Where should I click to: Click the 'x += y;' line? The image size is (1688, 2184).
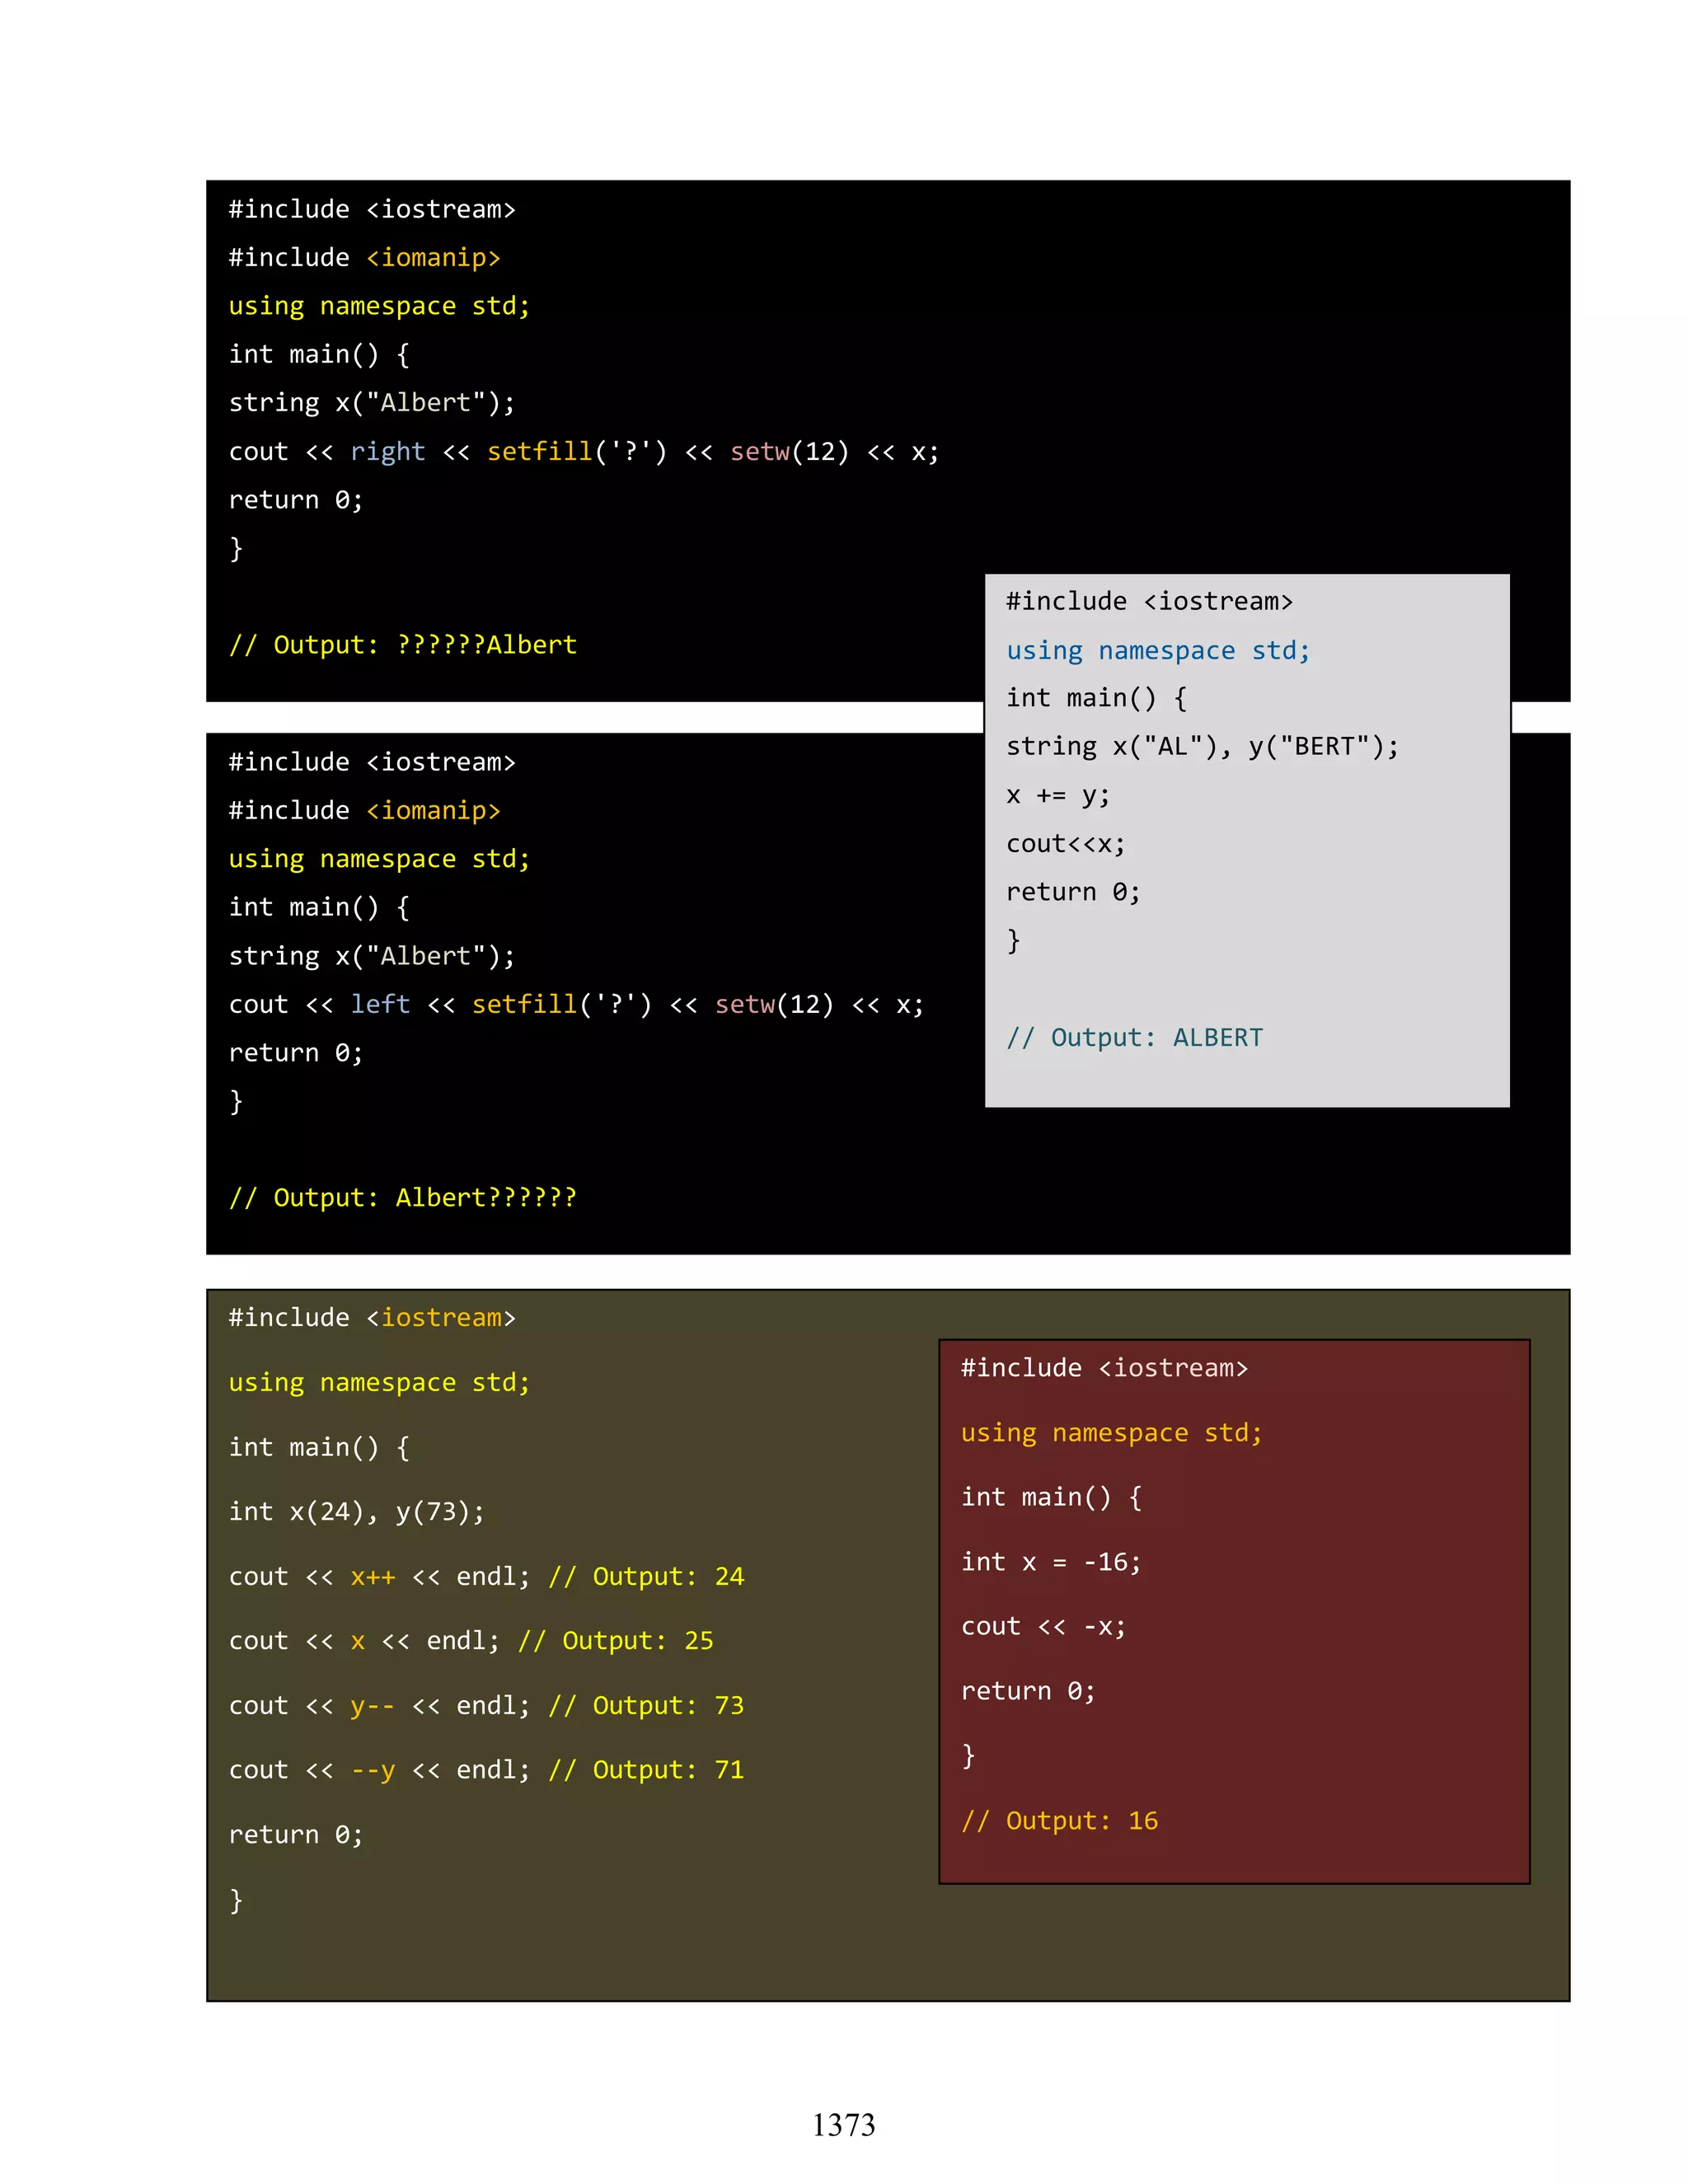(1058, 796)
